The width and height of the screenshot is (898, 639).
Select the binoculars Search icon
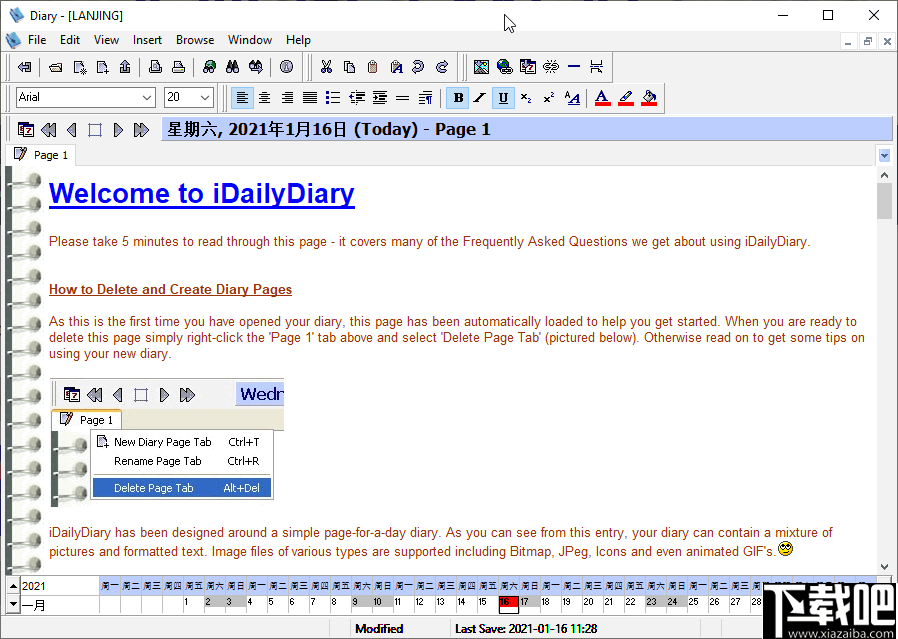click(233, 67)
